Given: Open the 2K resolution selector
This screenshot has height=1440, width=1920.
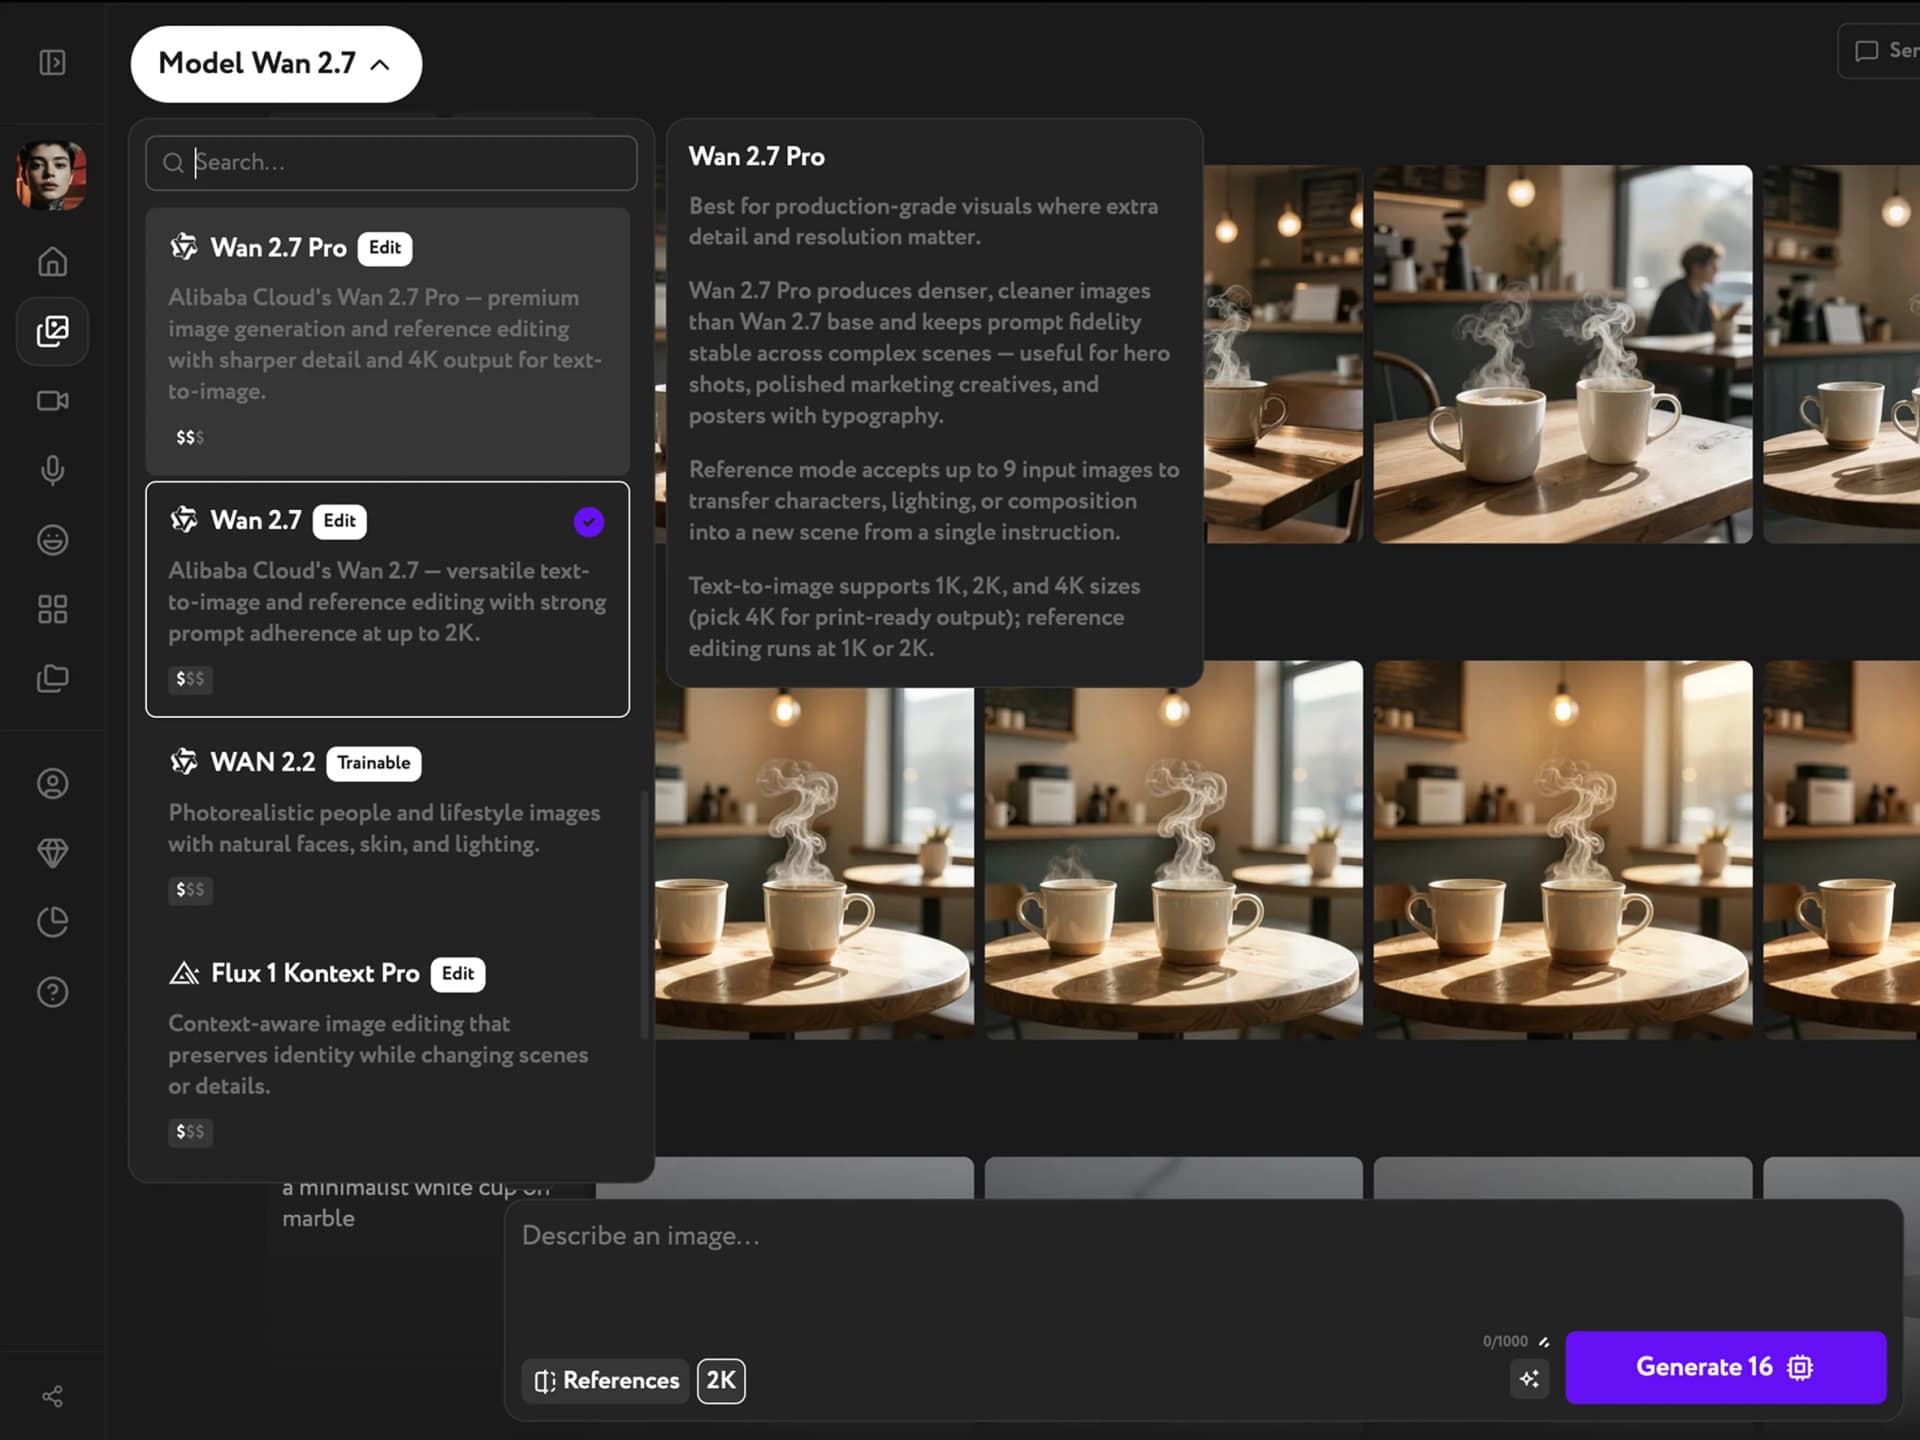Looking at the screenshot, I should pos(721,1381).
